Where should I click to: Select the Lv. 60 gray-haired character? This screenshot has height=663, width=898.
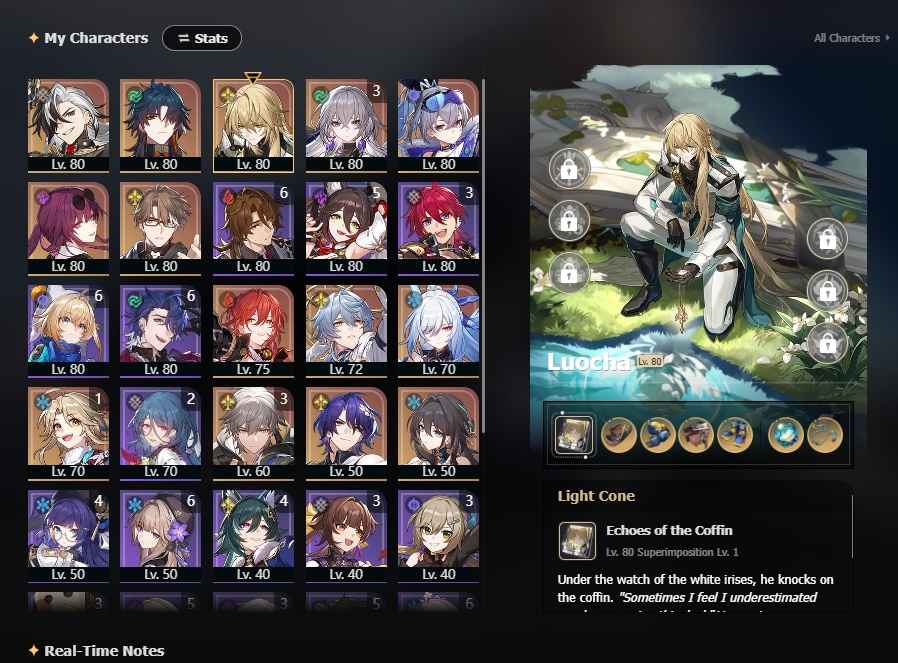pyautogui.click(x=253, y=433)
